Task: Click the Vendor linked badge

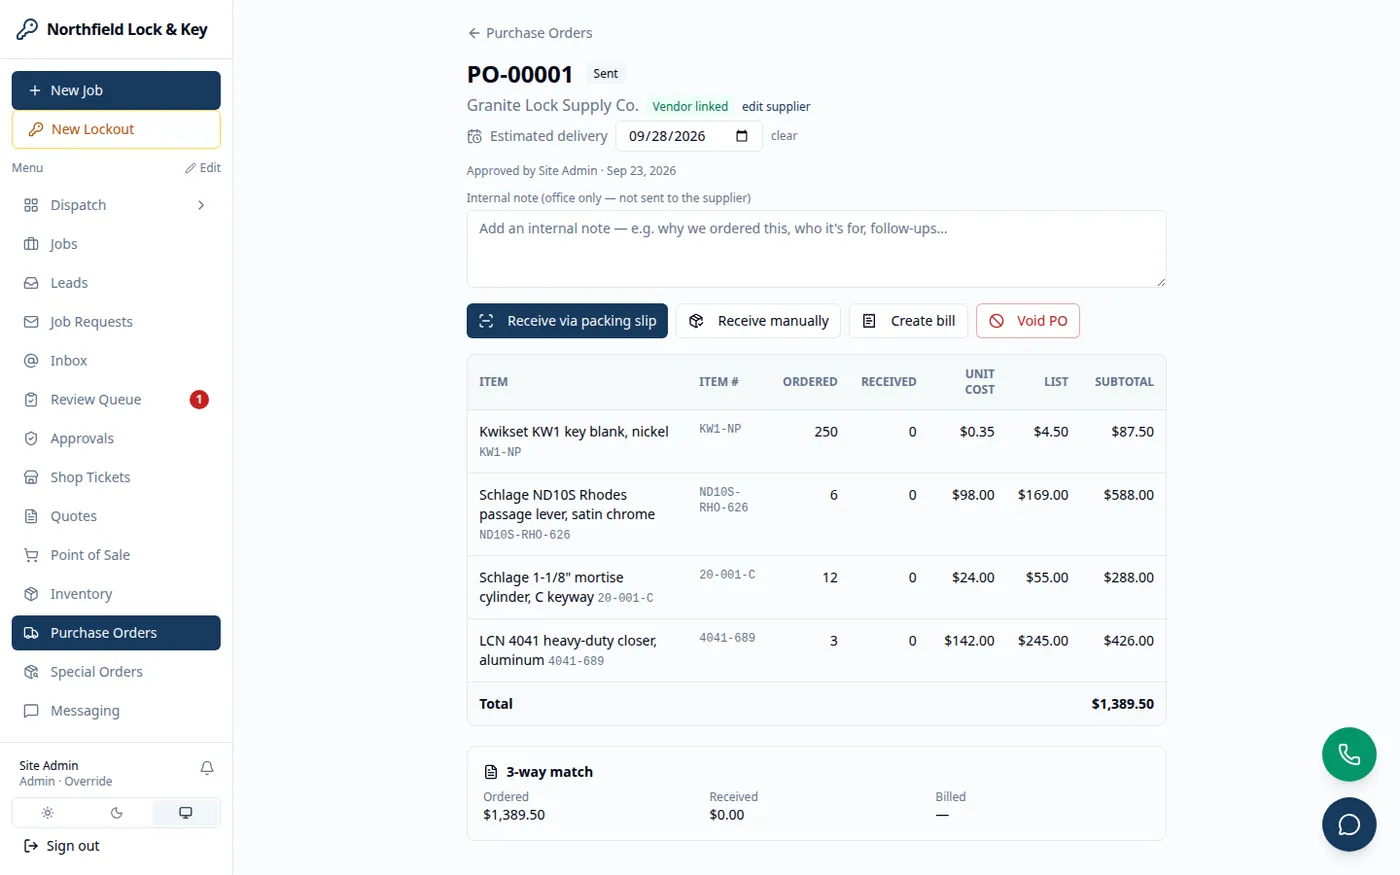Action: point(690,107)
